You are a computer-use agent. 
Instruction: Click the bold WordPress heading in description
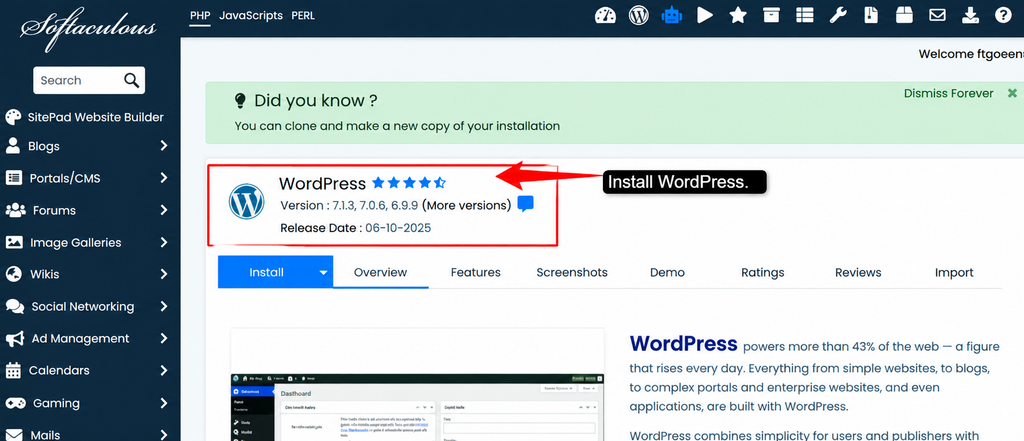click(683, 344)
